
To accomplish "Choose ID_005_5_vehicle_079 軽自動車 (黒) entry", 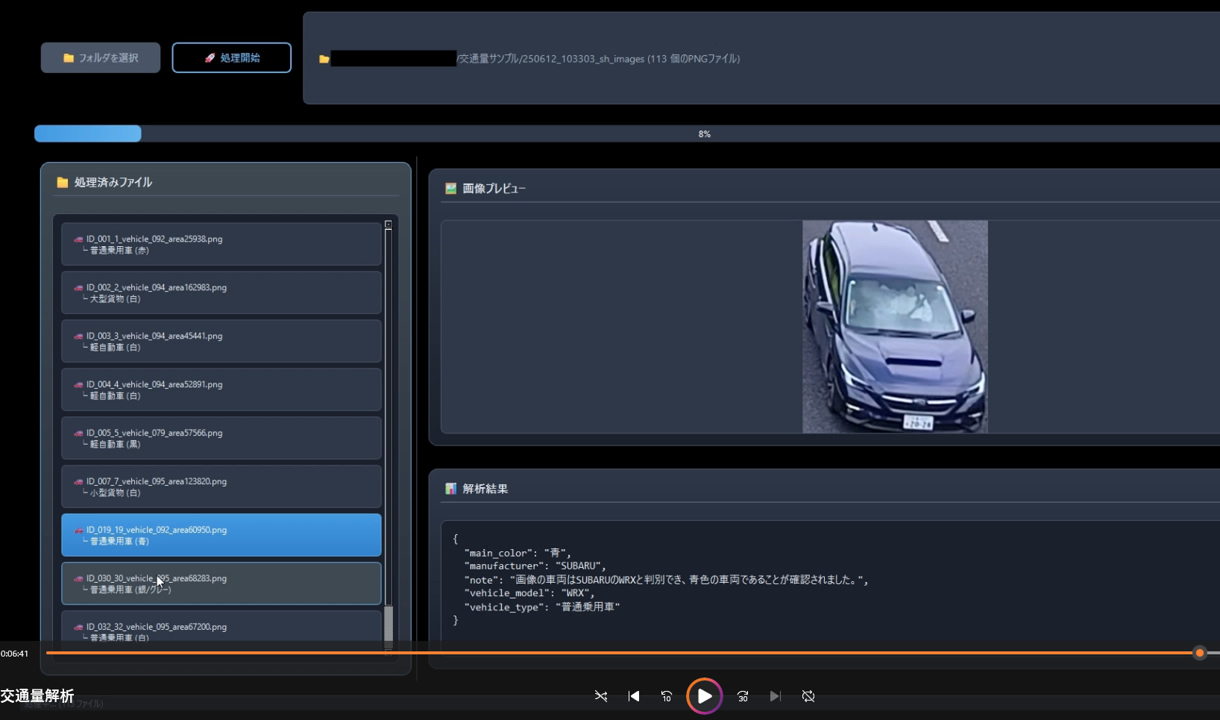I will (x=221, y=439).
